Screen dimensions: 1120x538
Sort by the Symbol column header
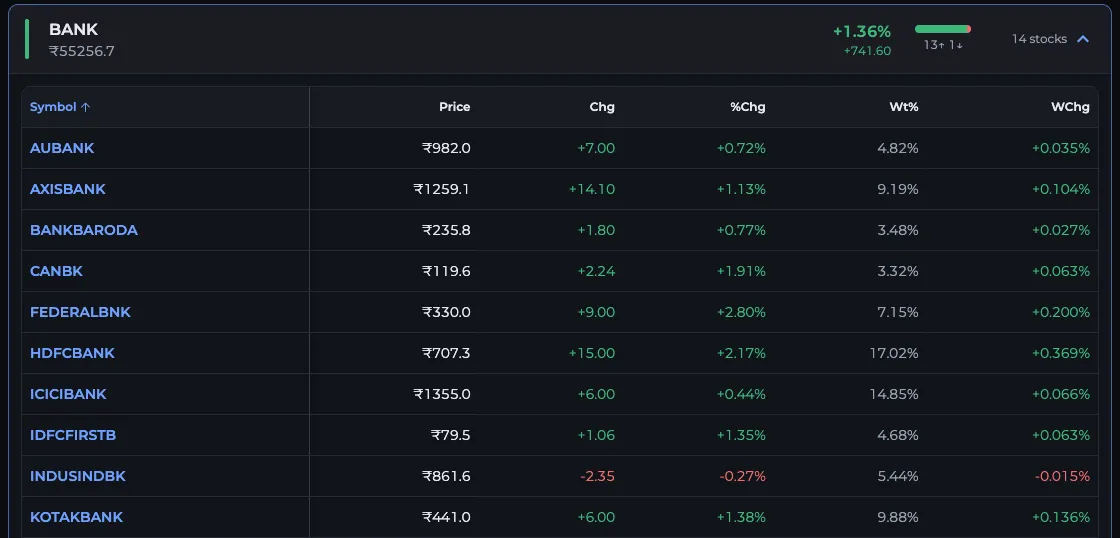[x=60, y=107]
